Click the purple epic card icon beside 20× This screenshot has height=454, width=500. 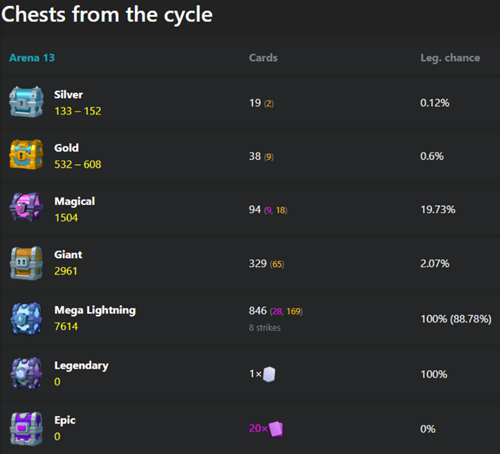click(276, 429)
